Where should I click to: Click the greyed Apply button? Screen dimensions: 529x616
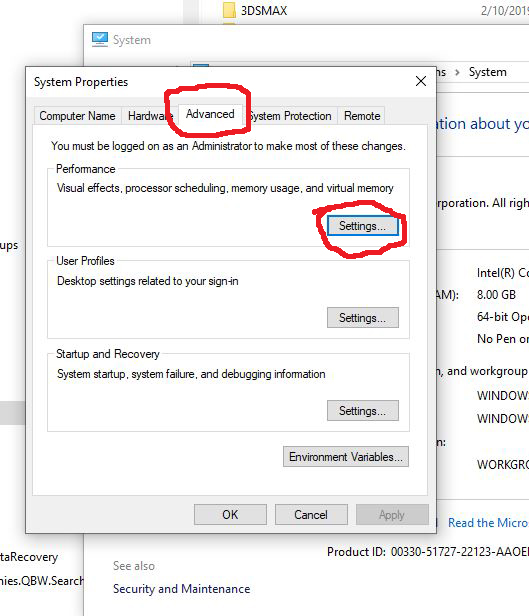pos(392,515)
